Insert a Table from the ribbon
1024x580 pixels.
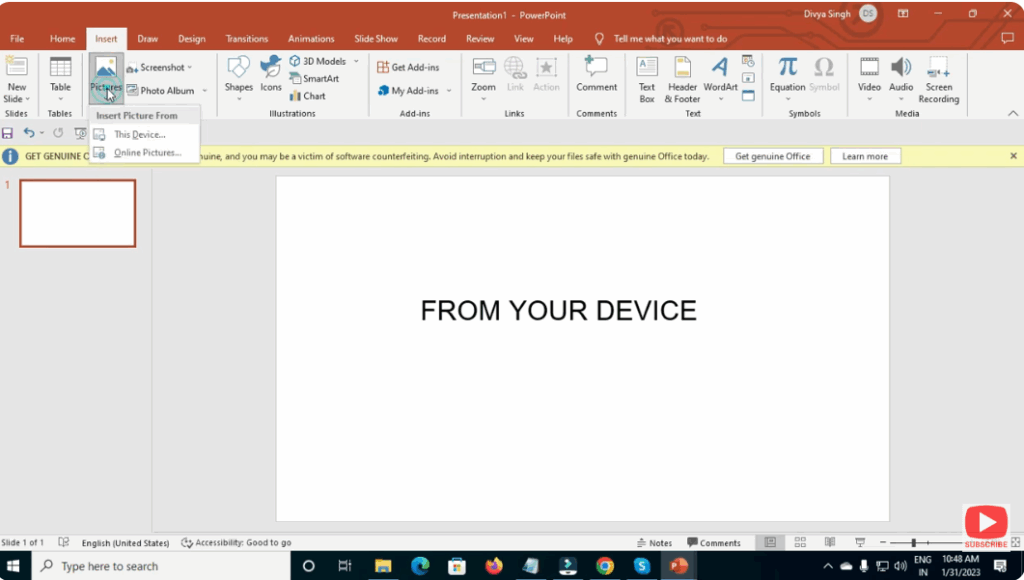60,75
